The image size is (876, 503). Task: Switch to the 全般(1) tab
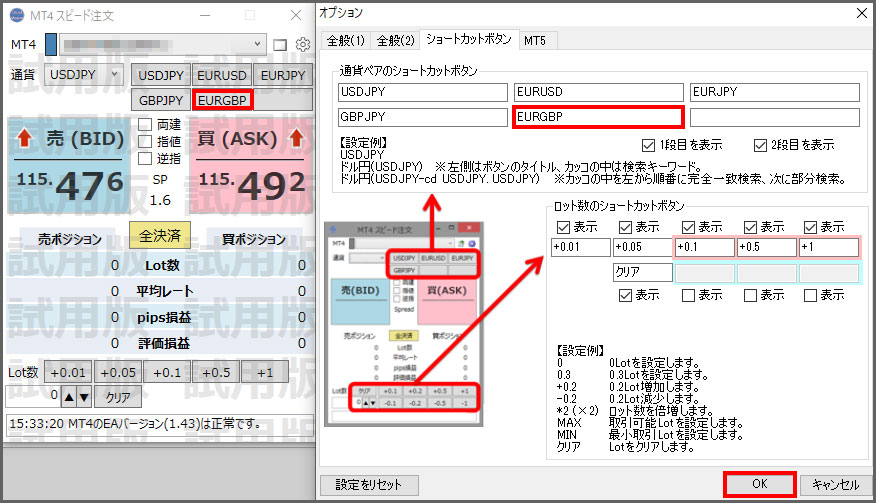(346, 40)
